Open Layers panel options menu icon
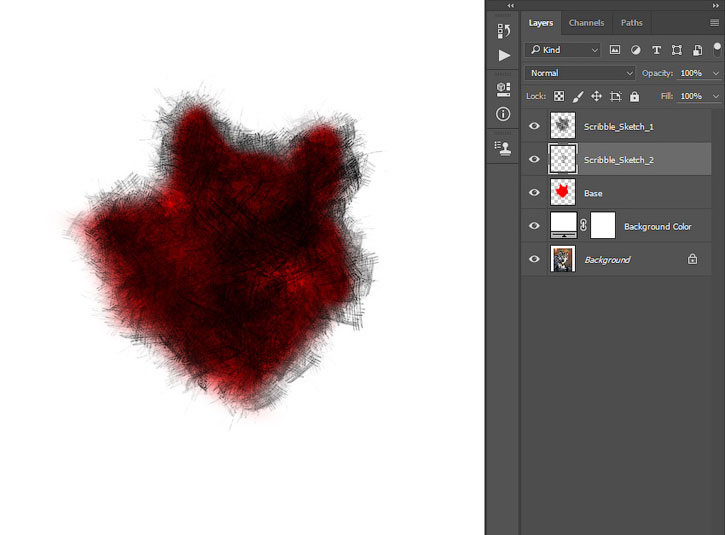This screenshot has width=725, height=535. [x=714, y=23]
